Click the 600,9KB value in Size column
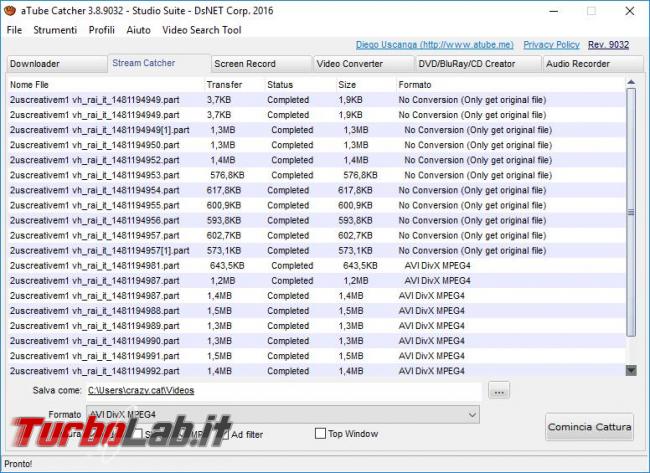Image resolution: width=650 pixels, height=473 pixels. click(x=355, y=205)
